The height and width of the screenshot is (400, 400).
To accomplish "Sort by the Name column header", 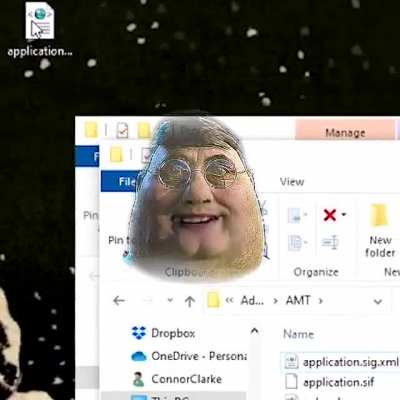I will [298, 334].
